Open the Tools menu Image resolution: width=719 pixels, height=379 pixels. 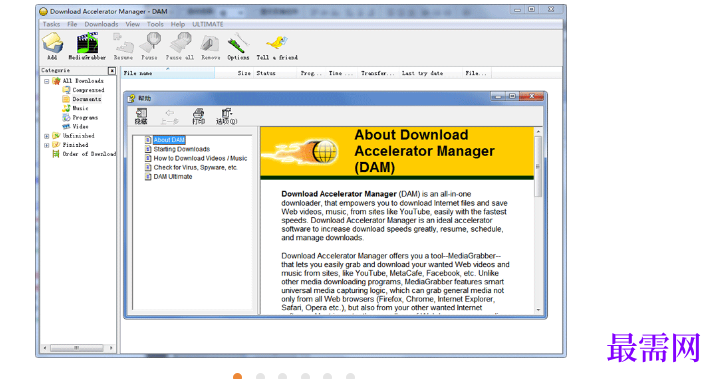pyautogui.click(x=155, y=24)
